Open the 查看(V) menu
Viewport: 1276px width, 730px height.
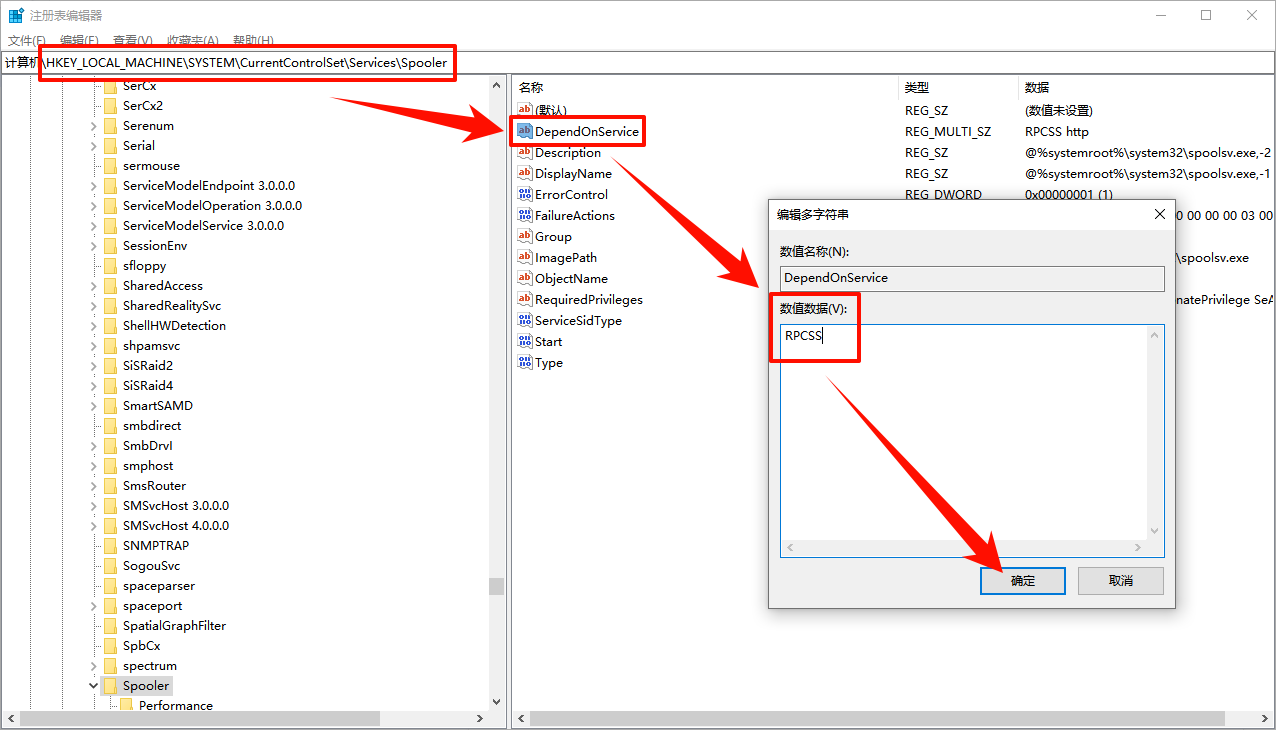click(132, 41)
